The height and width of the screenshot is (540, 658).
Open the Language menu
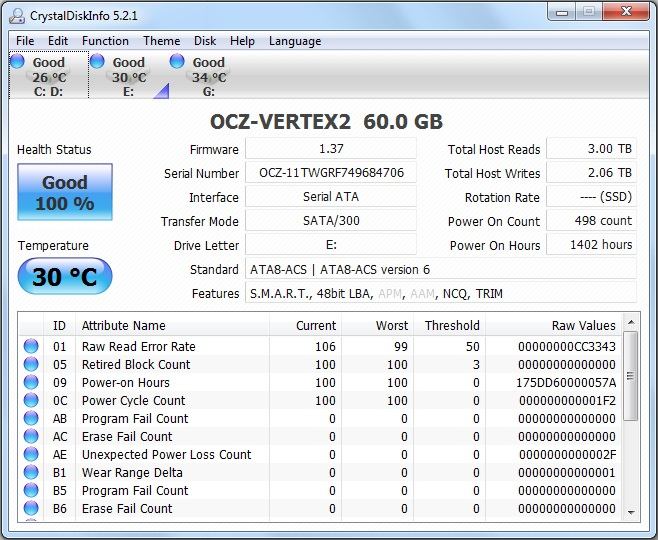295,41
